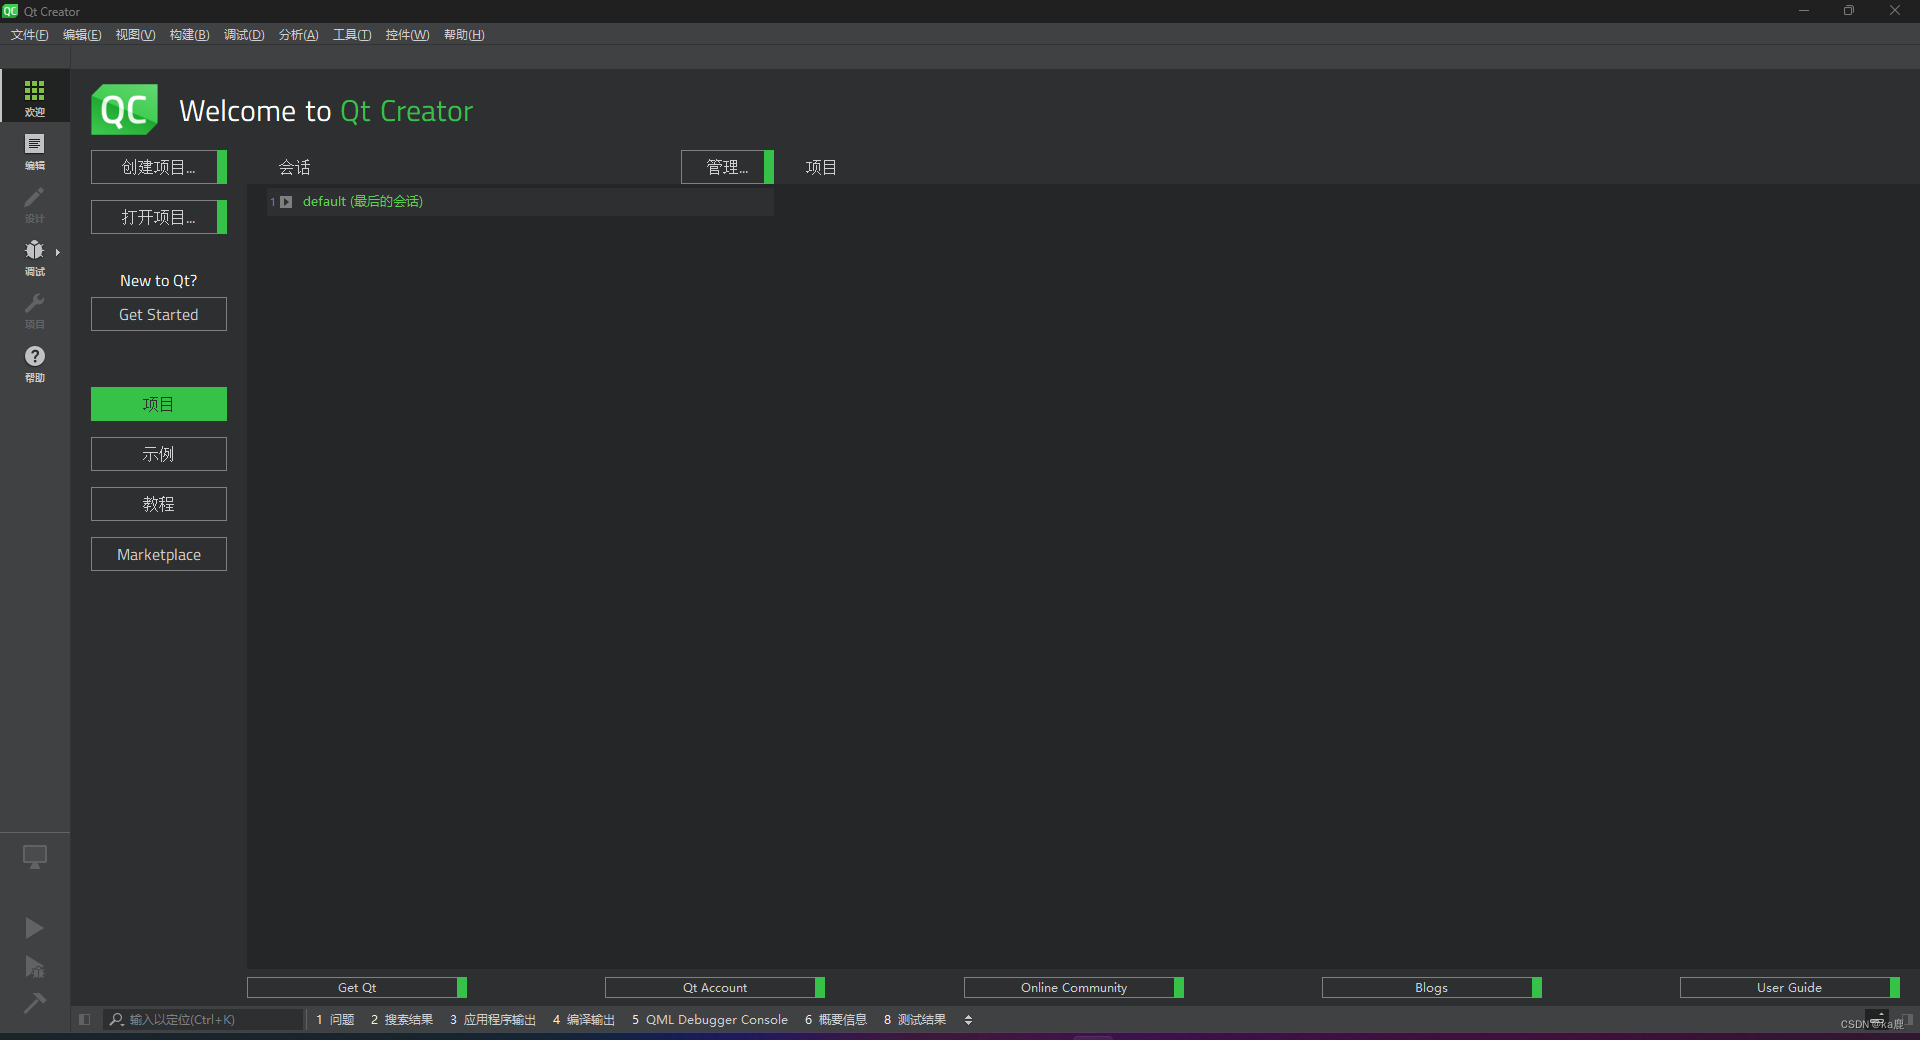Expand the debug mode side arrow
The width and height of the screenshot is (1920, 1040).
58,252
